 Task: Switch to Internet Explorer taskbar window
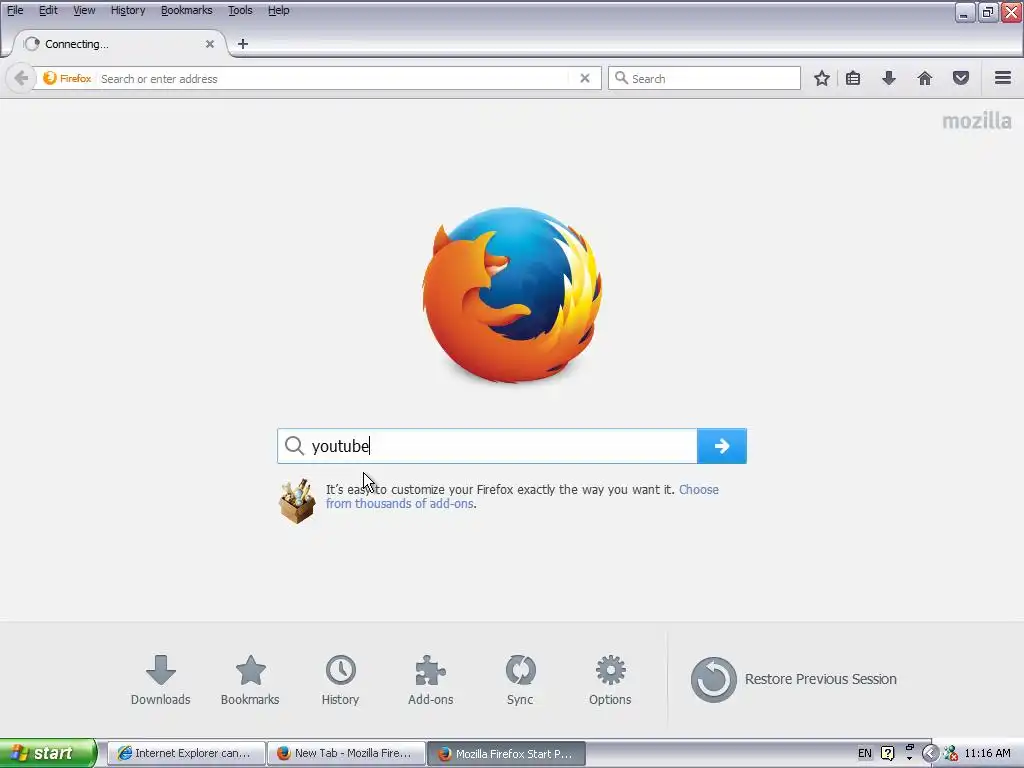point(187,753)
